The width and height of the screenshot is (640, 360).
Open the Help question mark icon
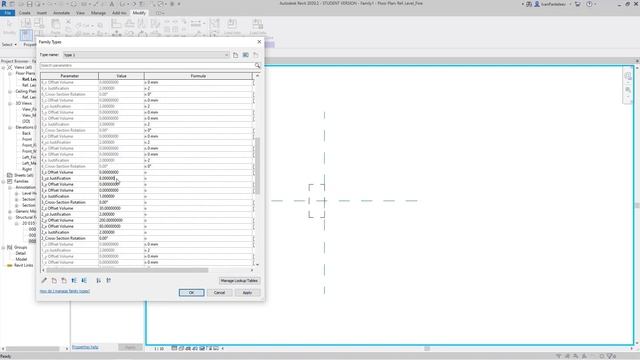tap(589, 4)
